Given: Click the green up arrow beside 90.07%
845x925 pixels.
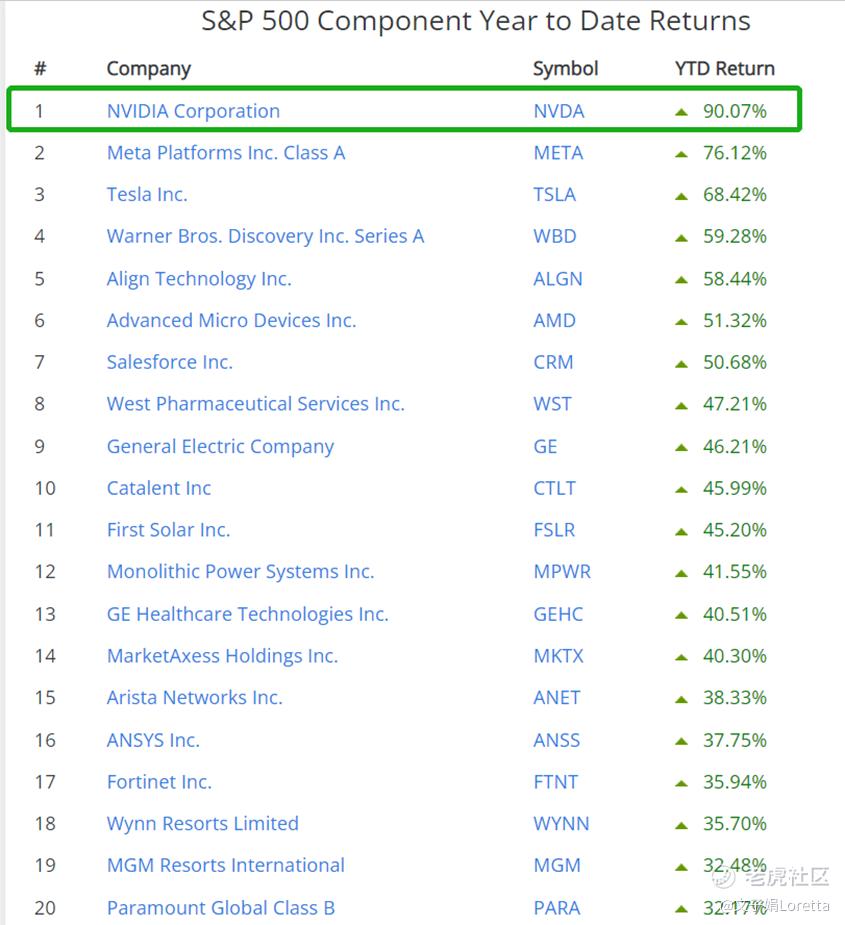Looking at the screenshot, I should [x=682, y=112].
